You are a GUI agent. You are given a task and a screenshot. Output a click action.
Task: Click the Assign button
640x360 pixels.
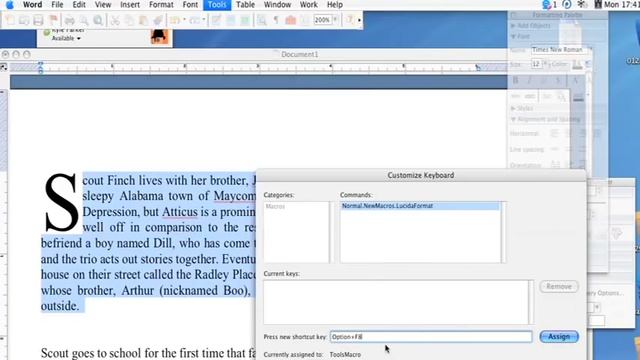pyautogui.click(x=559, y=337)
